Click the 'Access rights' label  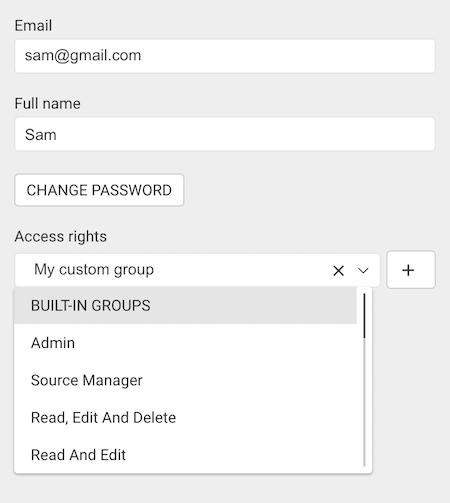[60, 236]
